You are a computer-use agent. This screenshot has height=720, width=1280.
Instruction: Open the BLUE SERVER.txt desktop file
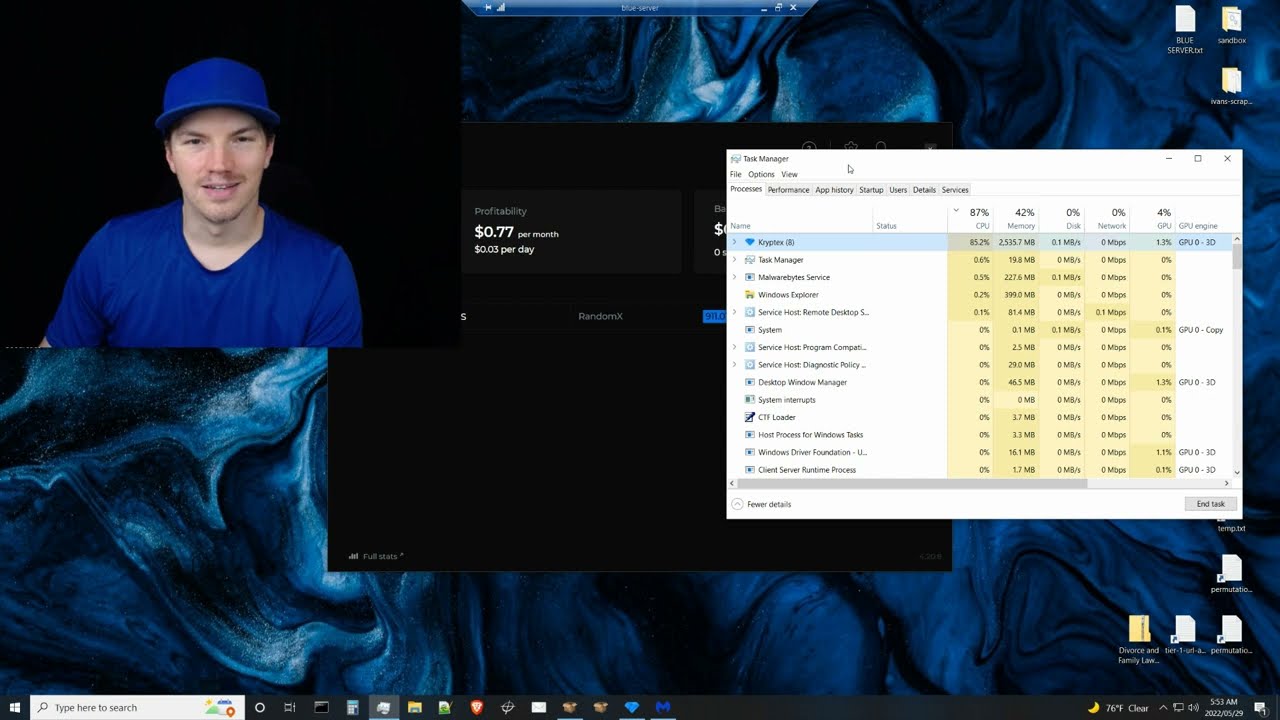click(x=1185, y=30)
